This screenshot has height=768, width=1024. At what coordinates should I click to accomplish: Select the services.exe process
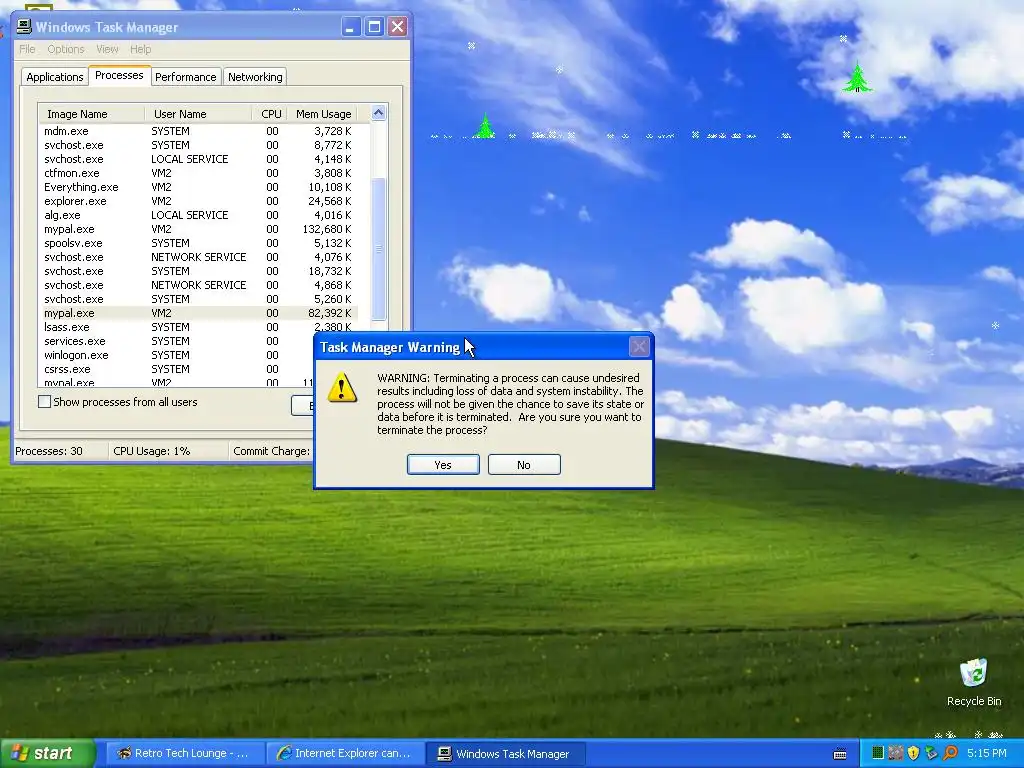point(176,341)
